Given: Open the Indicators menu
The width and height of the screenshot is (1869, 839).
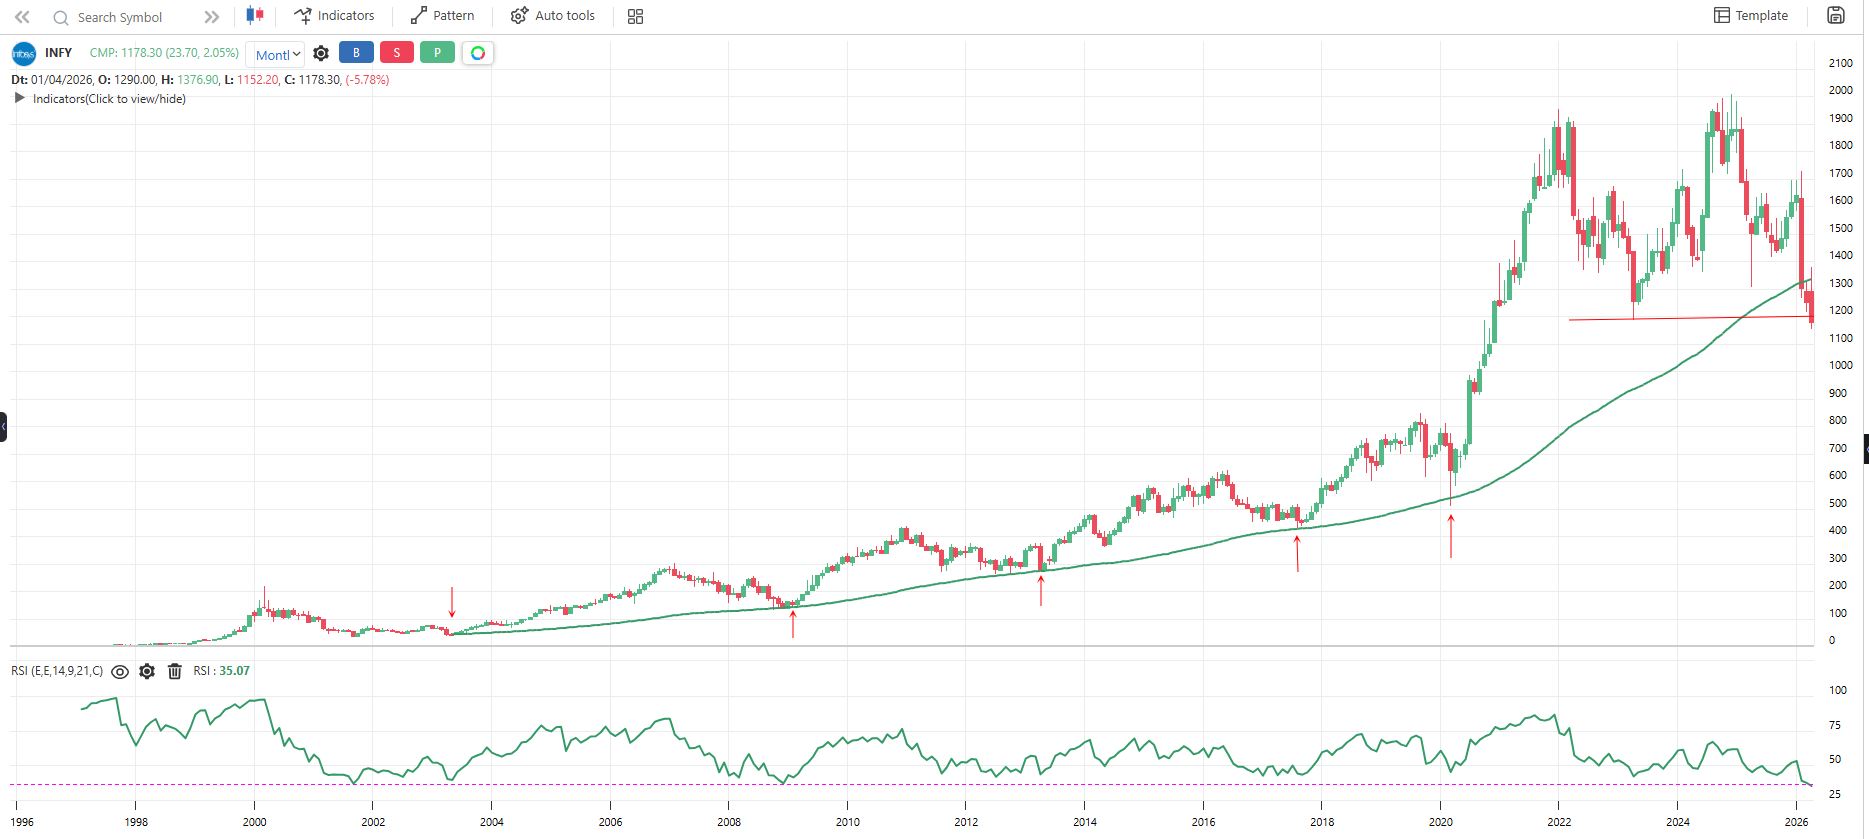Looking at the screenshot, I should [335, 16].
